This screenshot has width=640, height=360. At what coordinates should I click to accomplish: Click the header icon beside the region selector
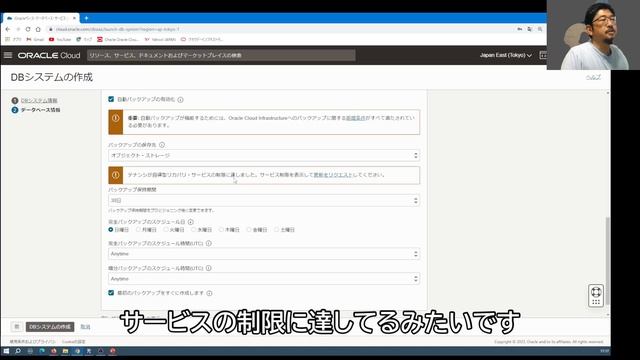pos(543,55)
